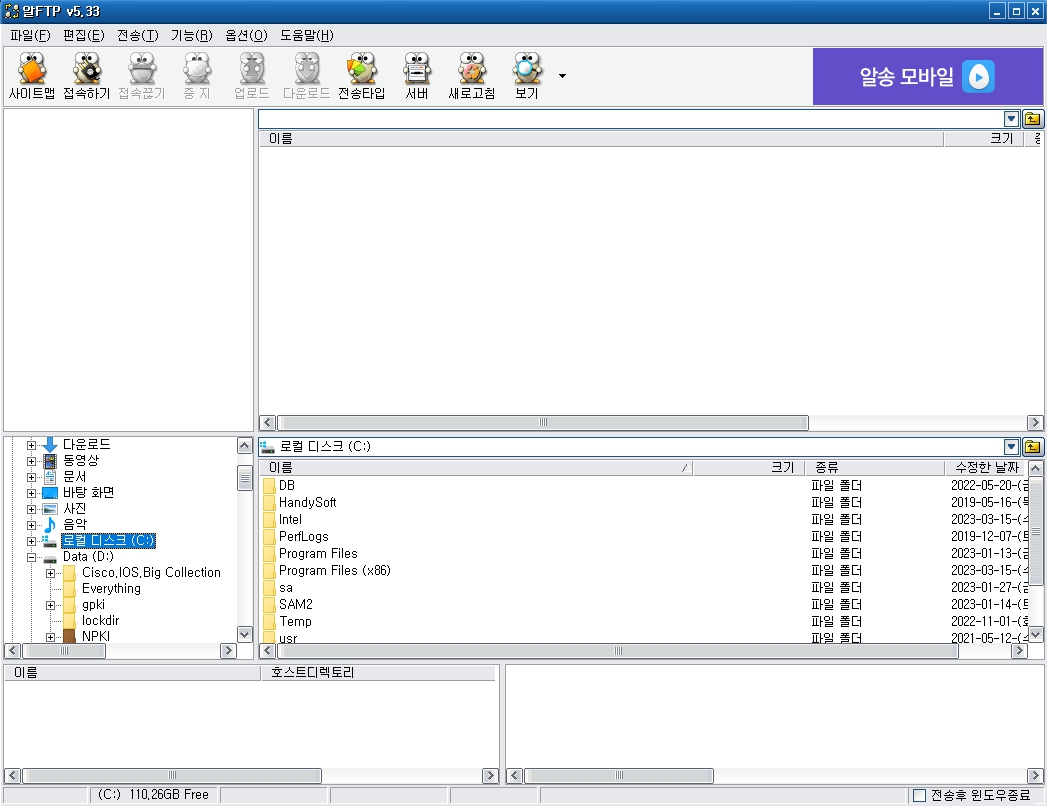The width and height of the screenshot is (1047, 806).
Task: Click the 업로드 upload icon
Action: [252, 75]
